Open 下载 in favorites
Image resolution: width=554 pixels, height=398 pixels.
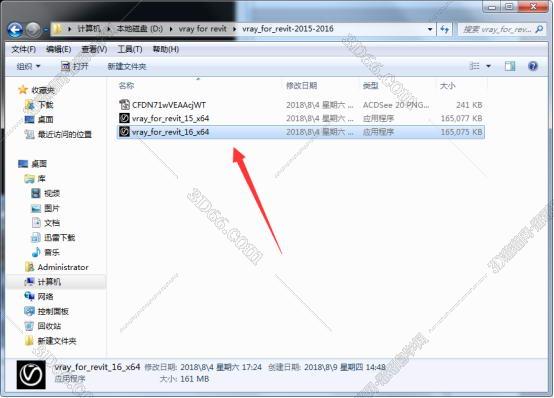coord(46,105)
